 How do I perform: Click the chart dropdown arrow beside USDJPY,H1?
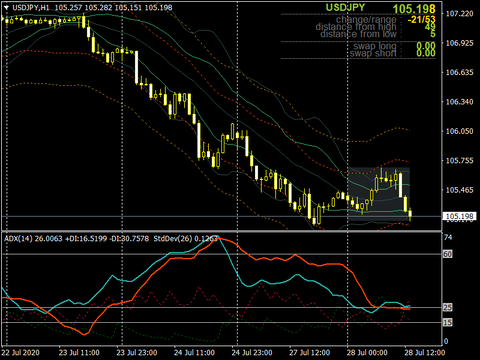pos(6,7)
